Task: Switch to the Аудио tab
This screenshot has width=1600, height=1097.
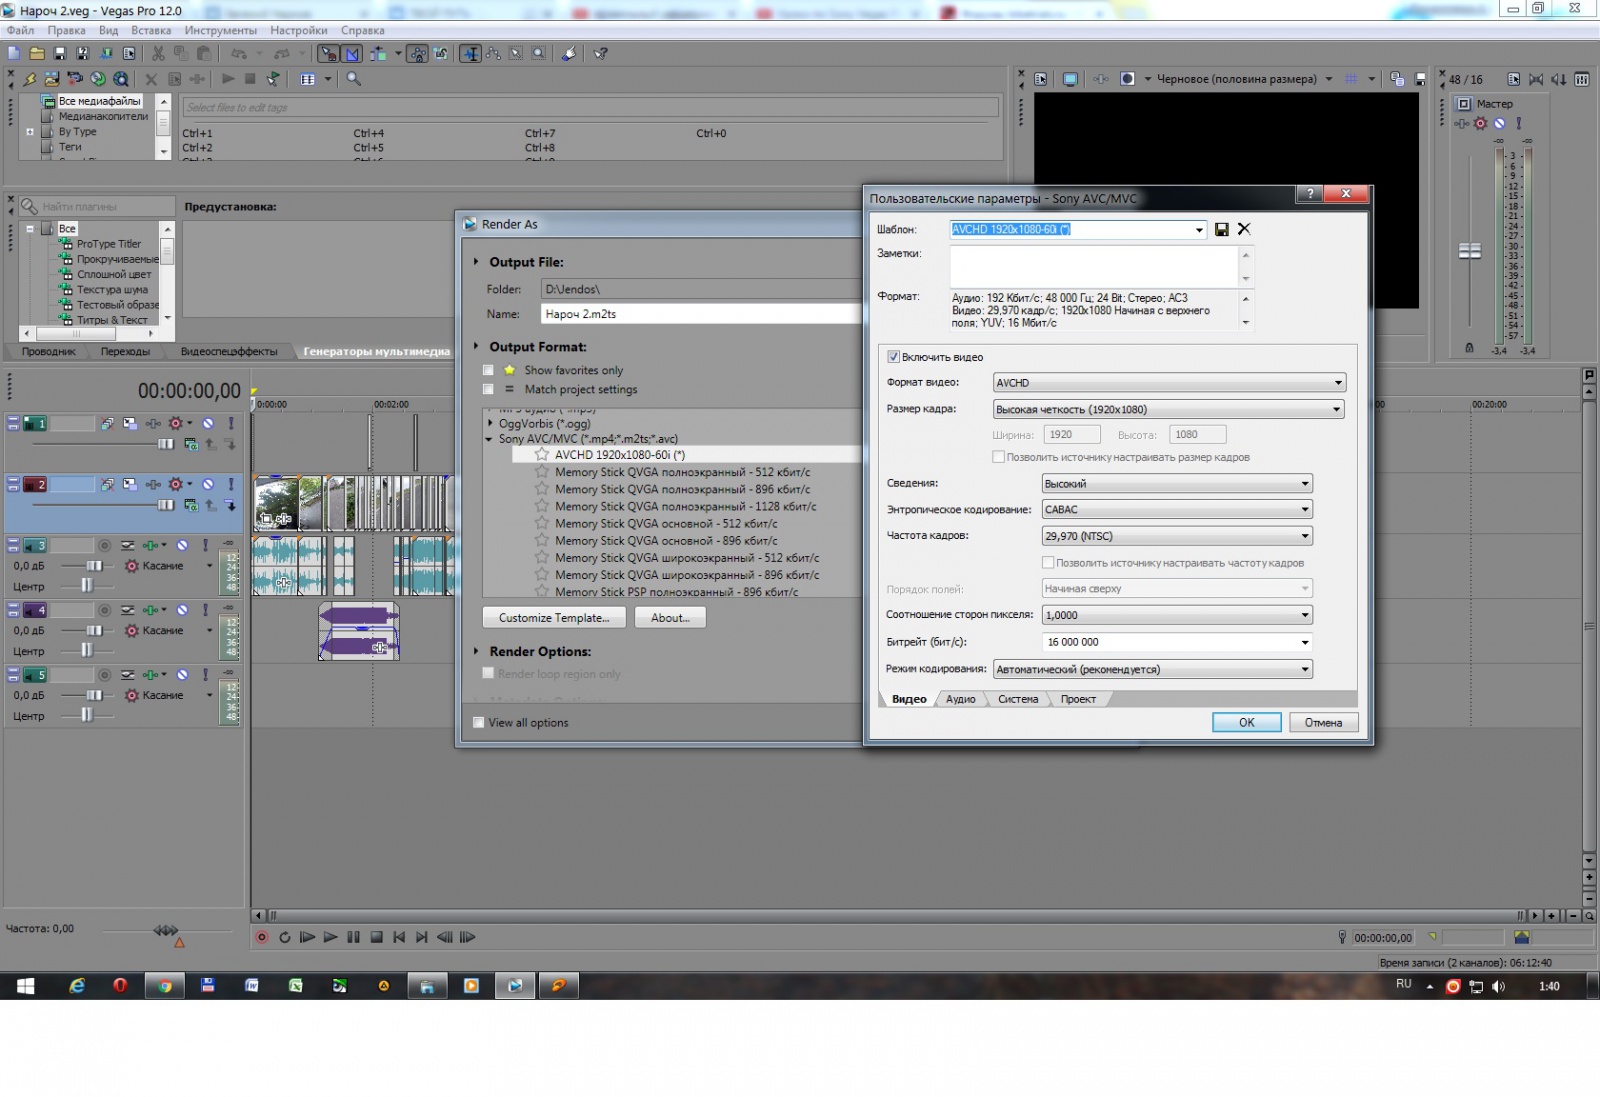Action: pyautogui.click(x=960, y=700)
